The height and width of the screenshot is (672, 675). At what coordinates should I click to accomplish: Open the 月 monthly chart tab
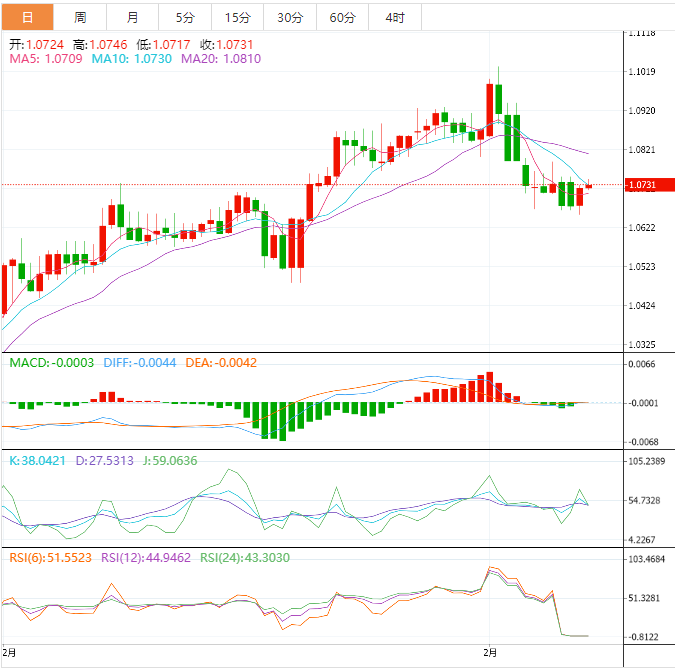(x=133, y=17)
